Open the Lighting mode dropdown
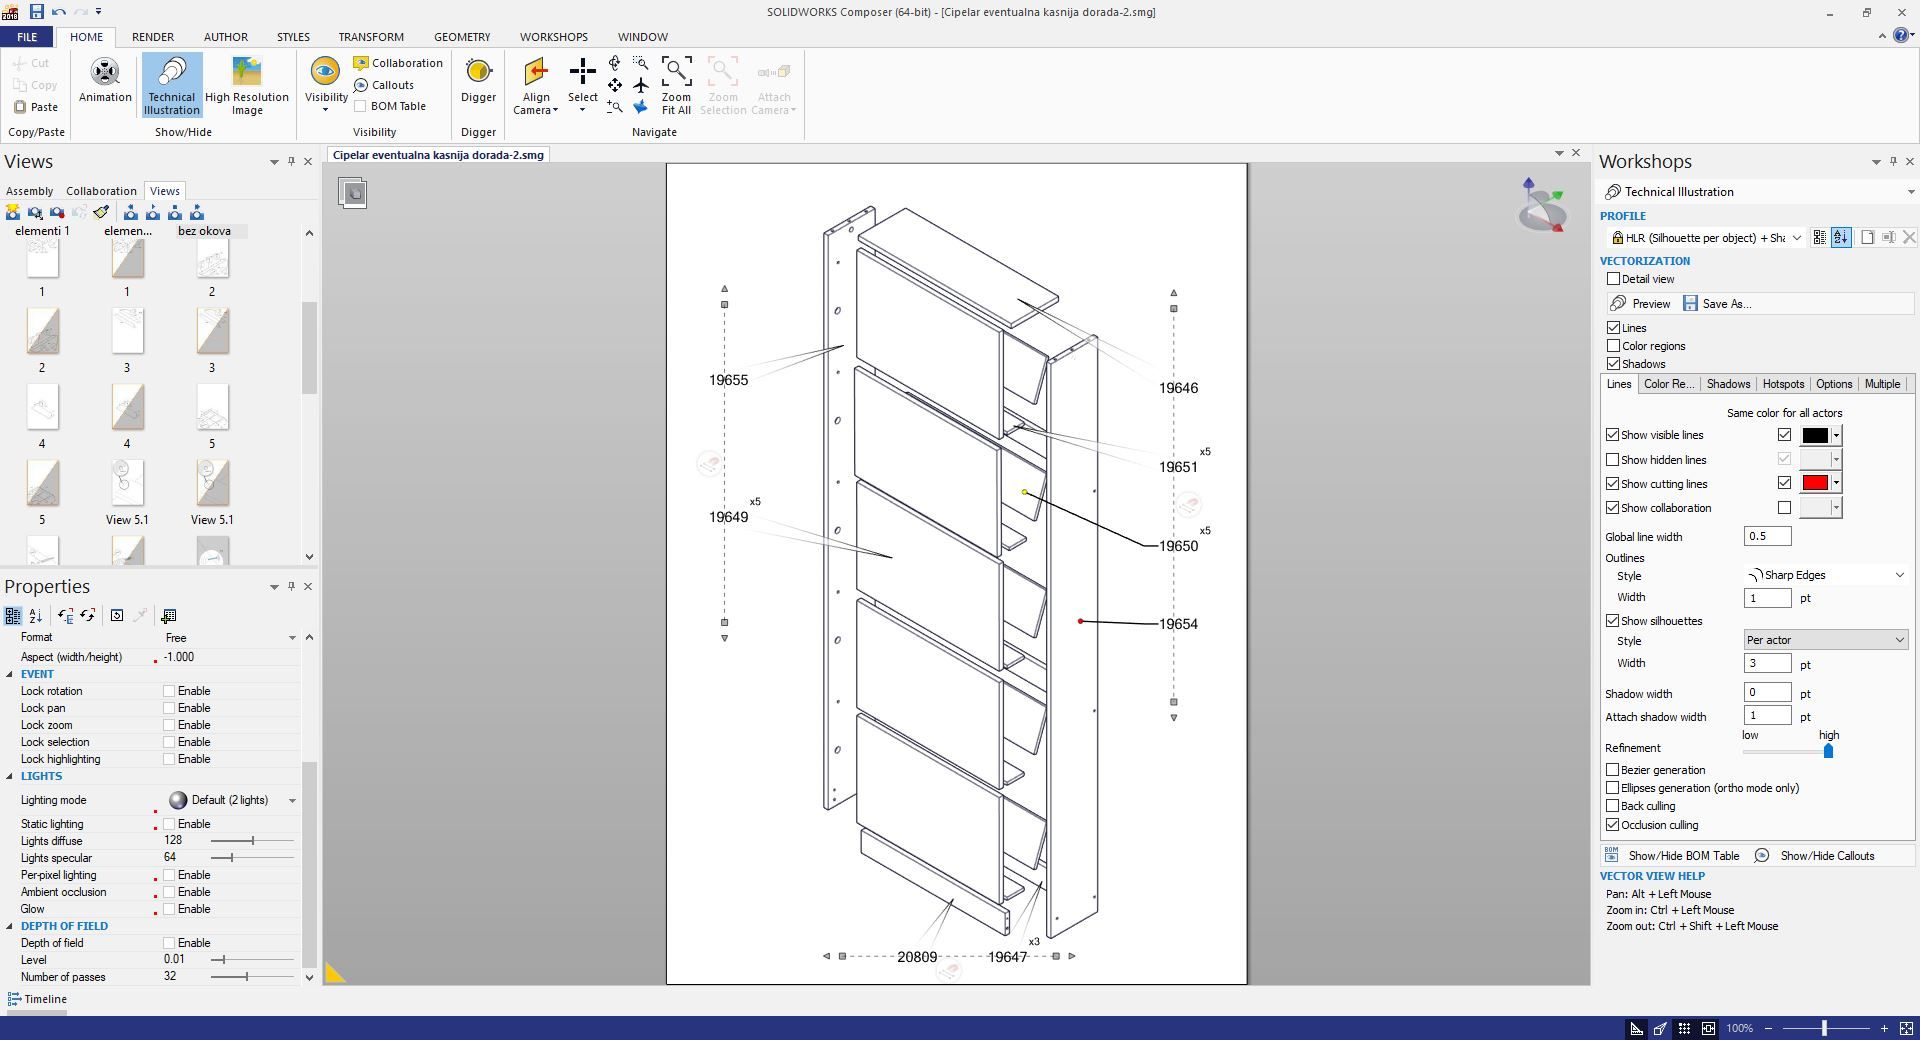The height and width of the screenshot is (1040, 1920). click(291, 800)
